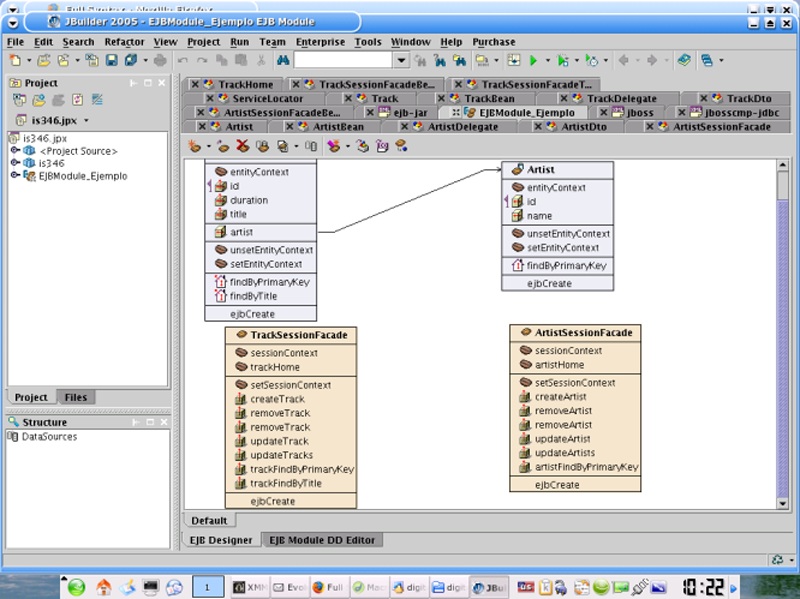Open the Refactor menu

coord(124,42)
